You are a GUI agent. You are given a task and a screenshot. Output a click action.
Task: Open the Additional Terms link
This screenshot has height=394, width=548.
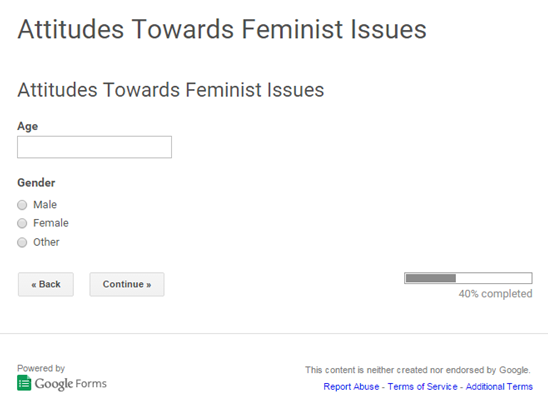(x=499, y=387)
